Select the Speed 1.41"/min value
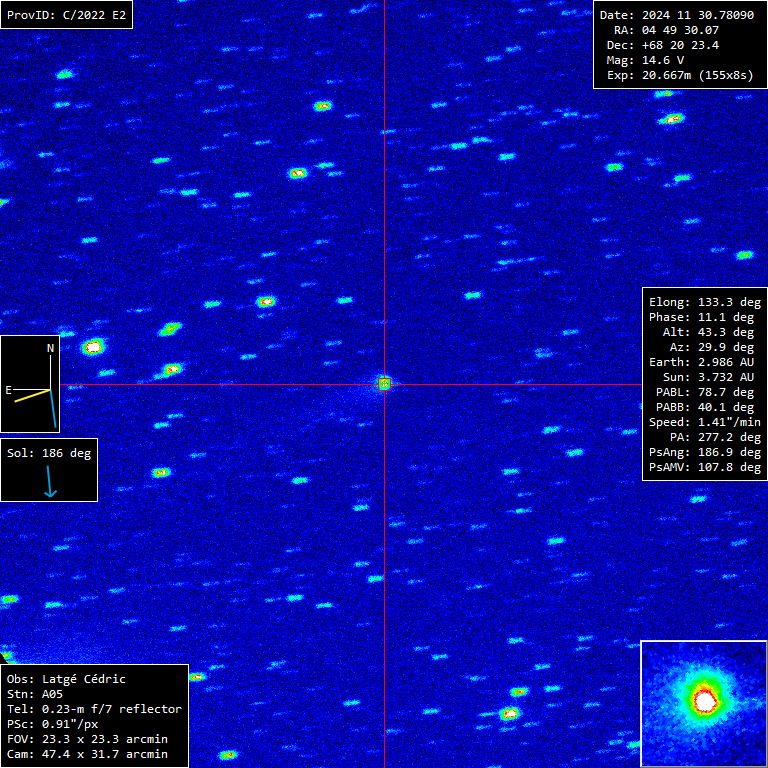The width and height of the screenshot is (768, 768). 704,422
